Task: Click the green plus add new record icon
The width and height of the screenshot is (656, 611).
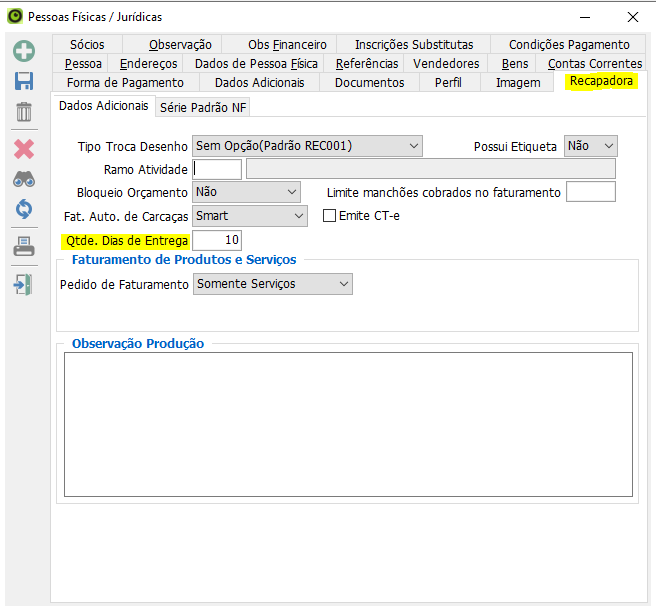Action: click(23, 51)
